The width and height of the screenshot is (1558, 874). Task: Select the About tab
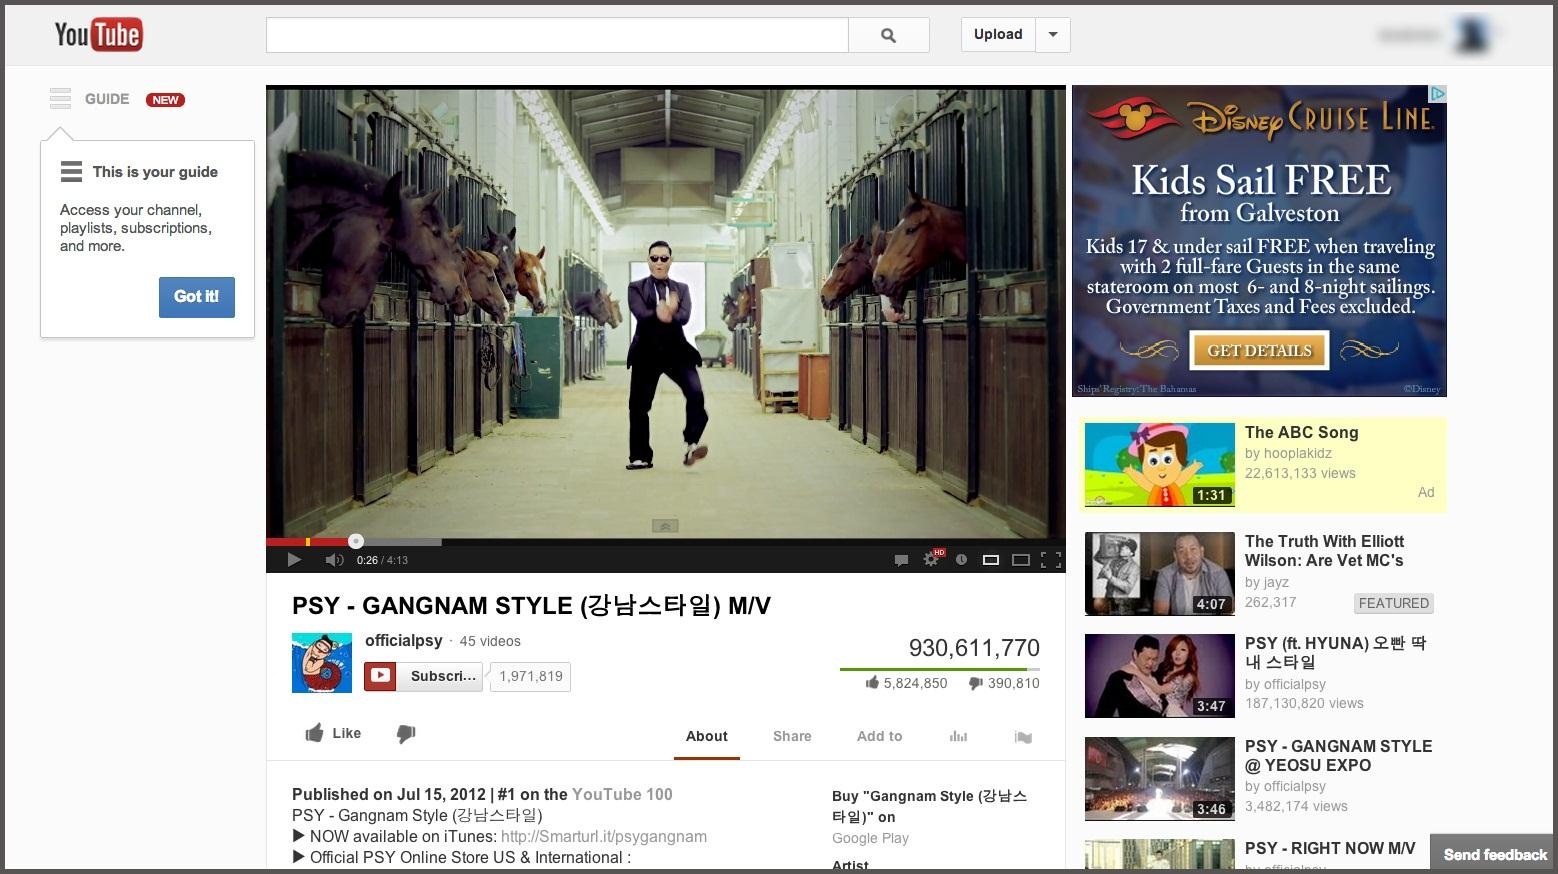tap(706, 736)
